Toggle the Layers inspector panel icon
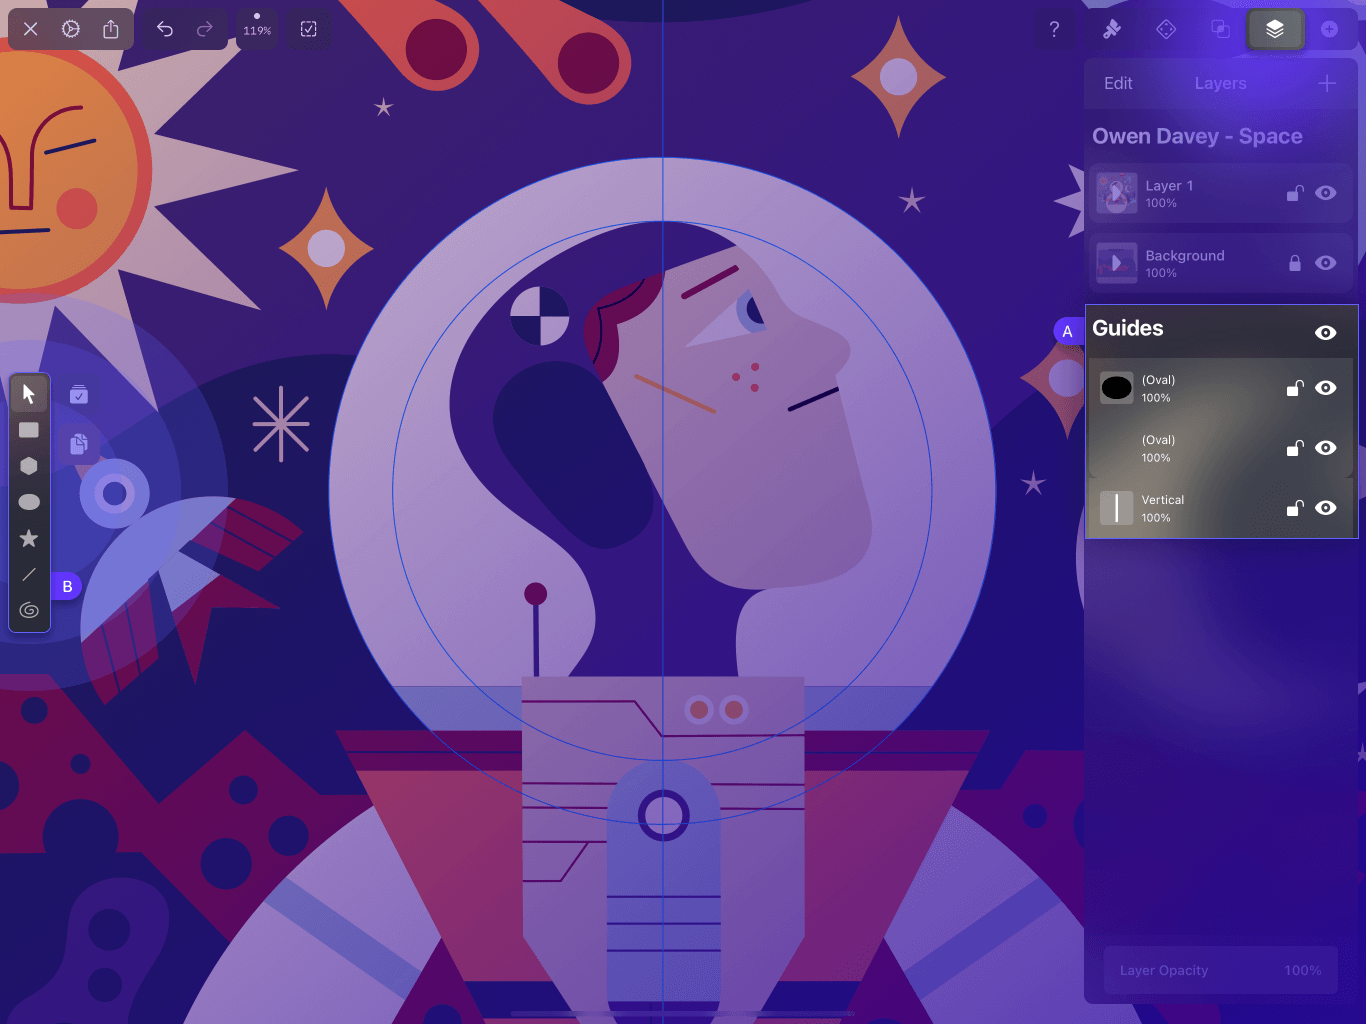1366x1024 pixels. (x=1275, y=29)
